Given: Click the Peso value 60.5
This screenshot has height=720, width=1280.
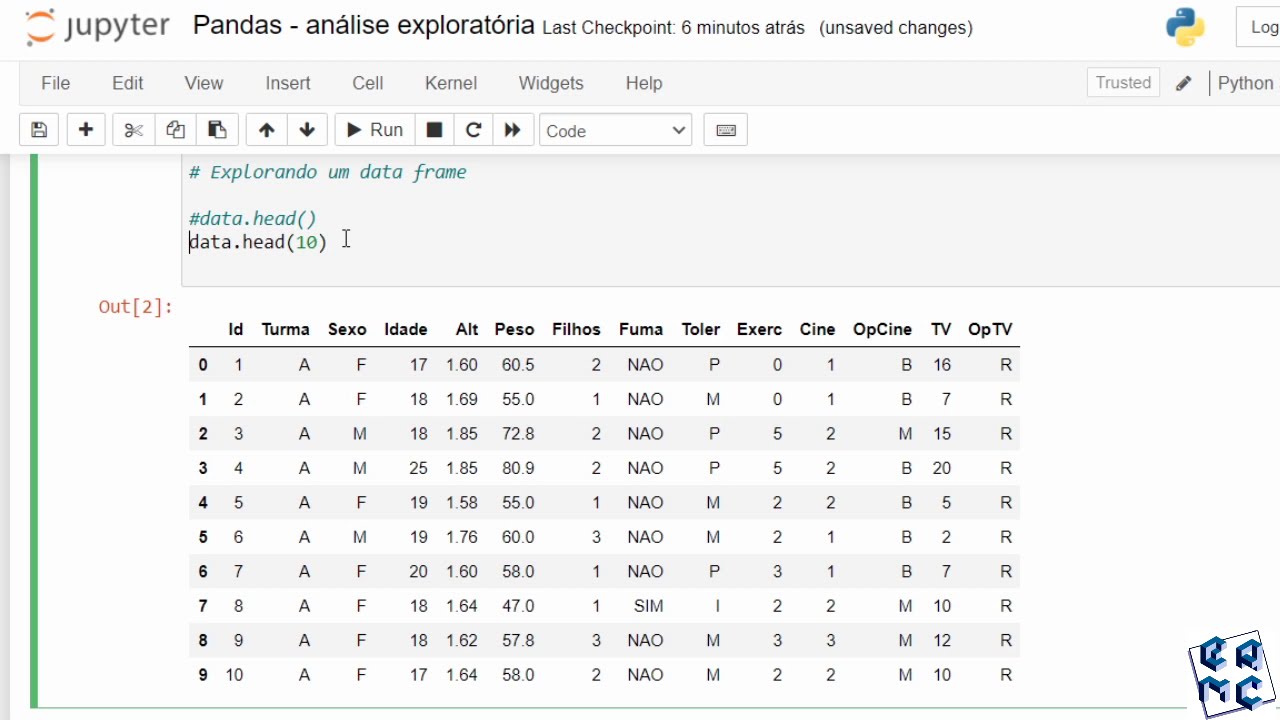Looking at the screenshot, I should coord(518,365).
